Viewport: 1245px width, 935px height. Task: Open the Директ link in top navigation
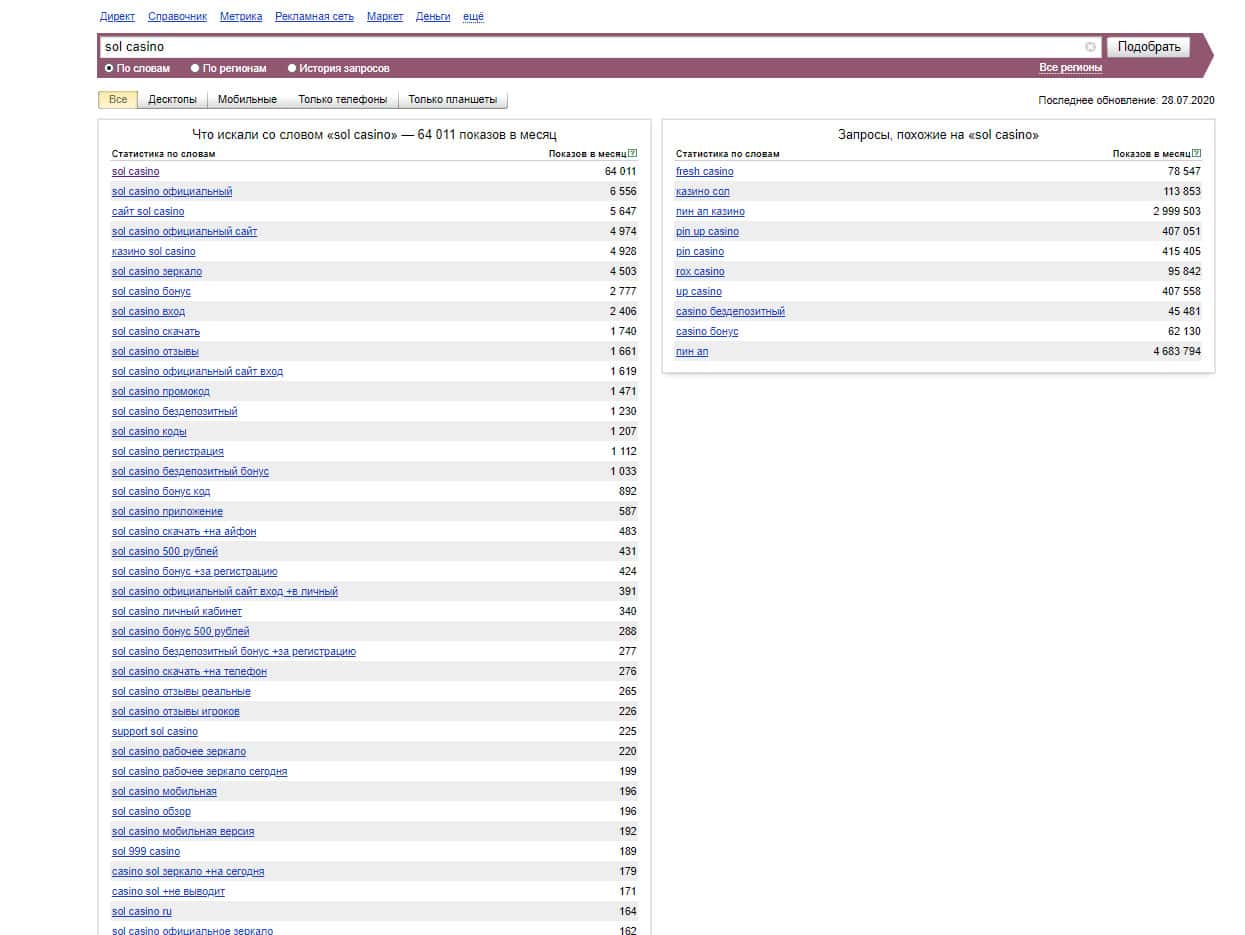point(117,17)
